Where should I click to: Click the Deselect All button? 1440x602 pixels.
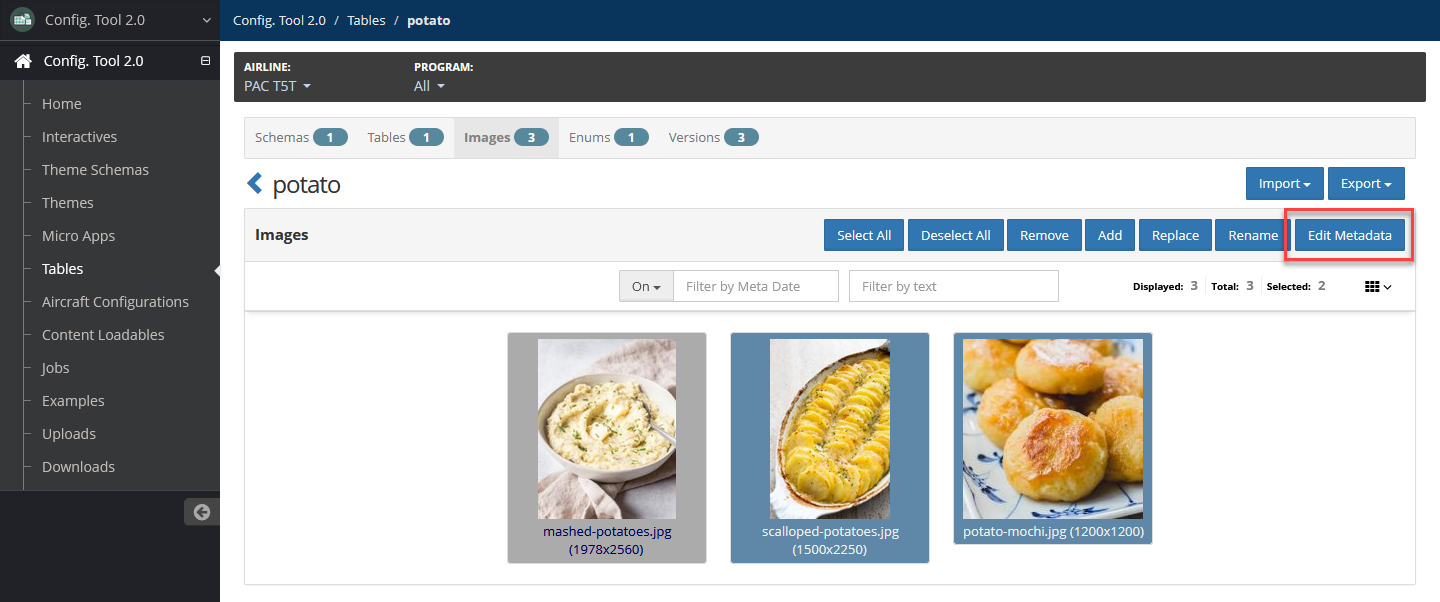click(x=955, y=235)
